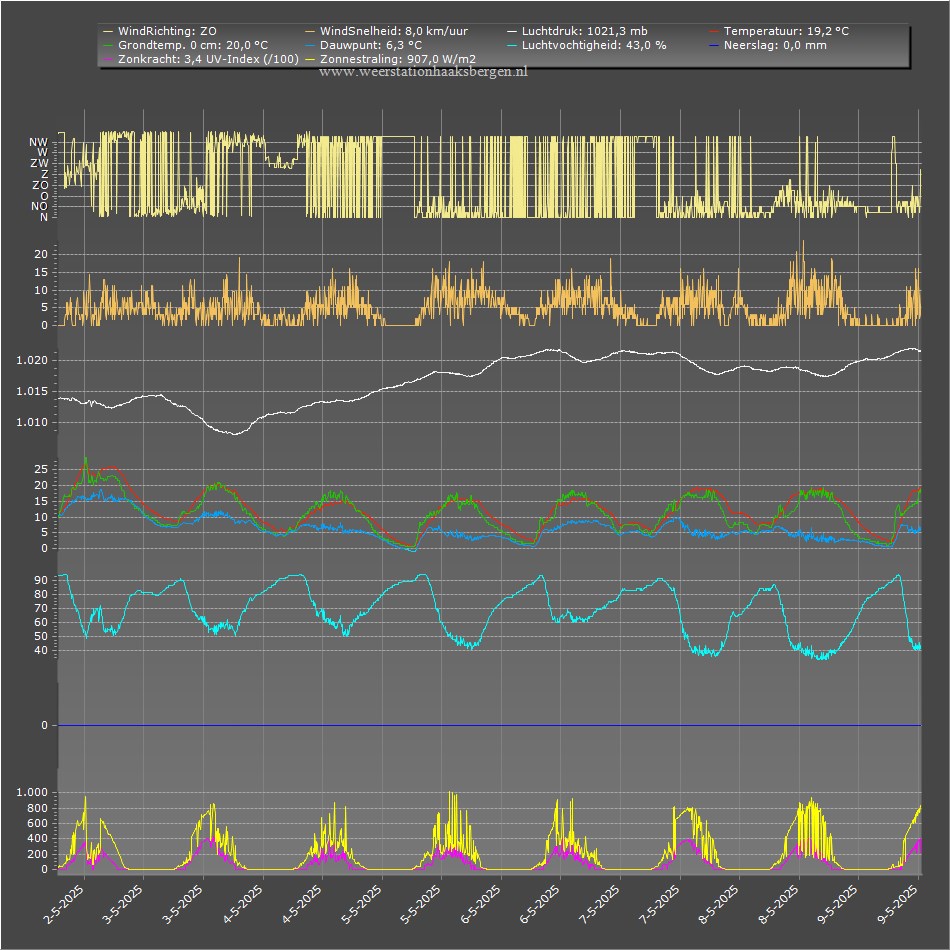Click the 800 solar radiation axis label
The width and height of the screenshot is (950, 950).
click(38, 808)
